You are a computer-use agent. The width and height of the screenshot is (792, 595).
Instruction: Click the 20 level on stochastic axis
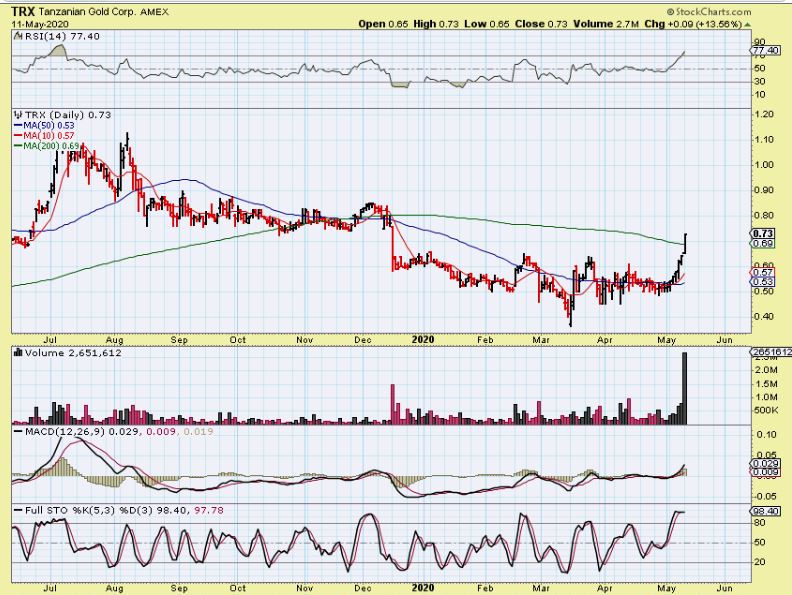coord(759,562)
